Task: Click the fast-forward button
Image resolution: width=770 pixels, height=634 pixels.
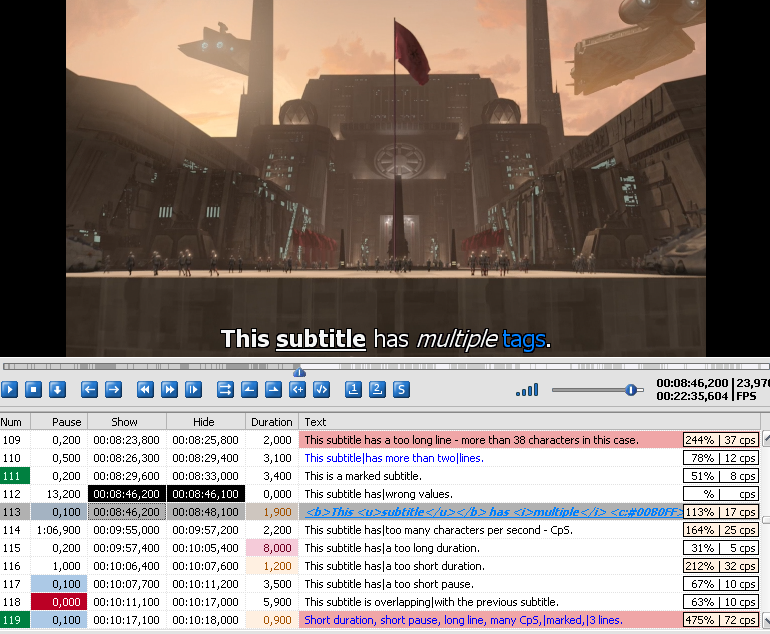Action: [x=169, y=389]
